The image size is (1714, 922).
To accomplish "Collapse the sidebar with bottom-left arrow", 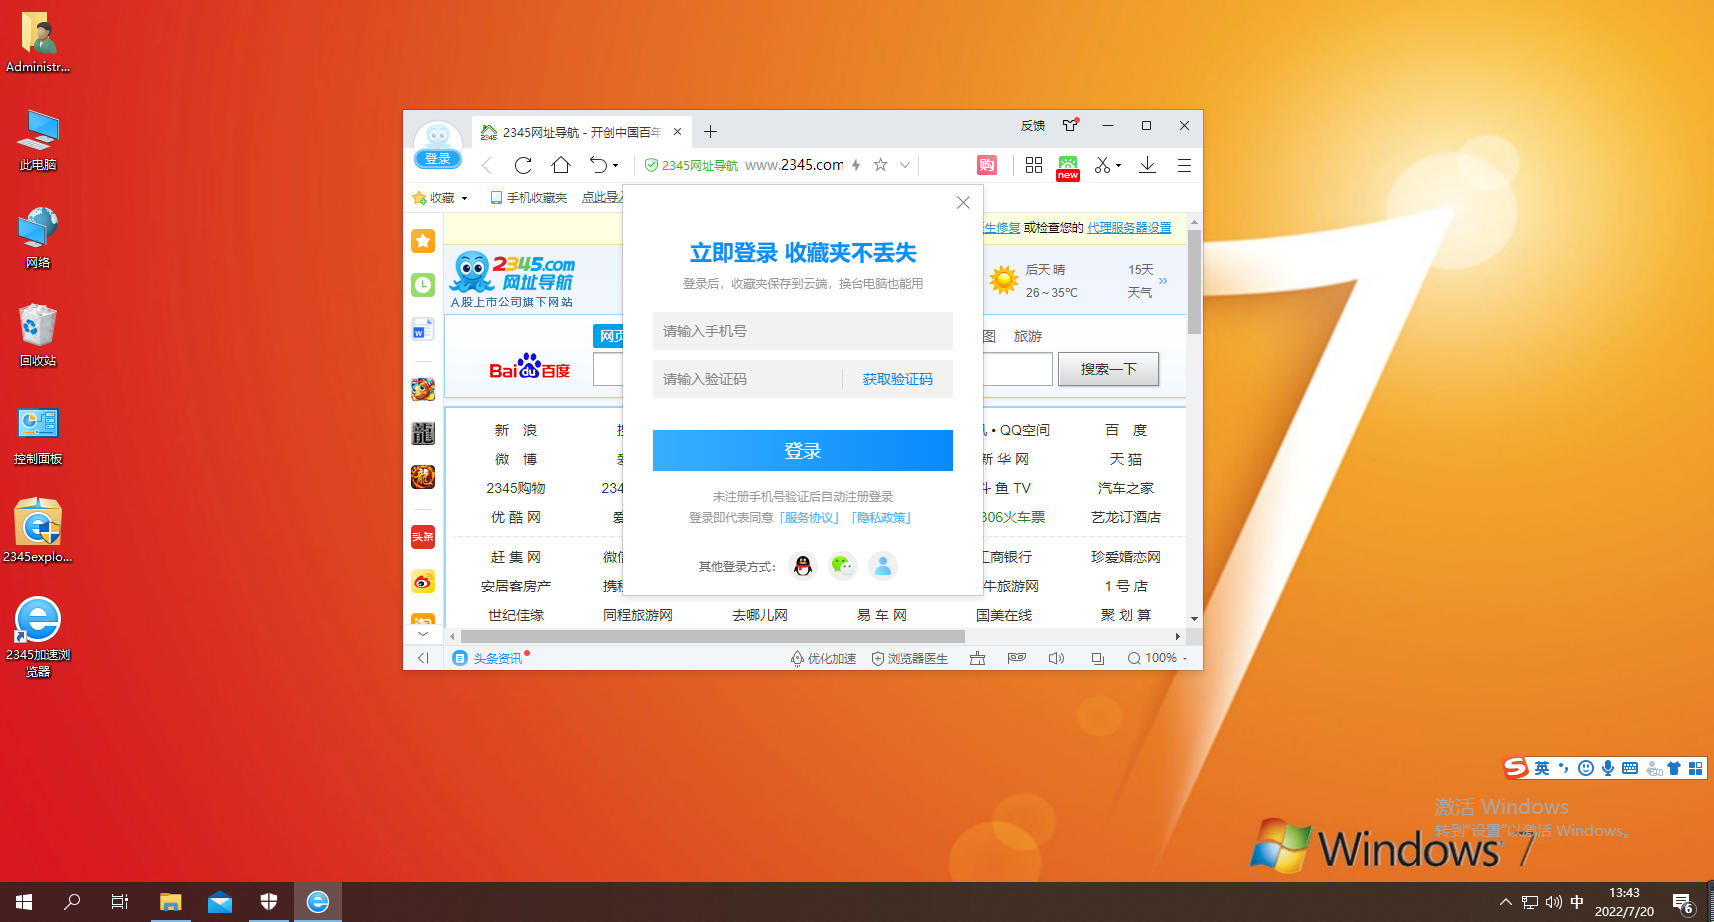I will [423, 658].
